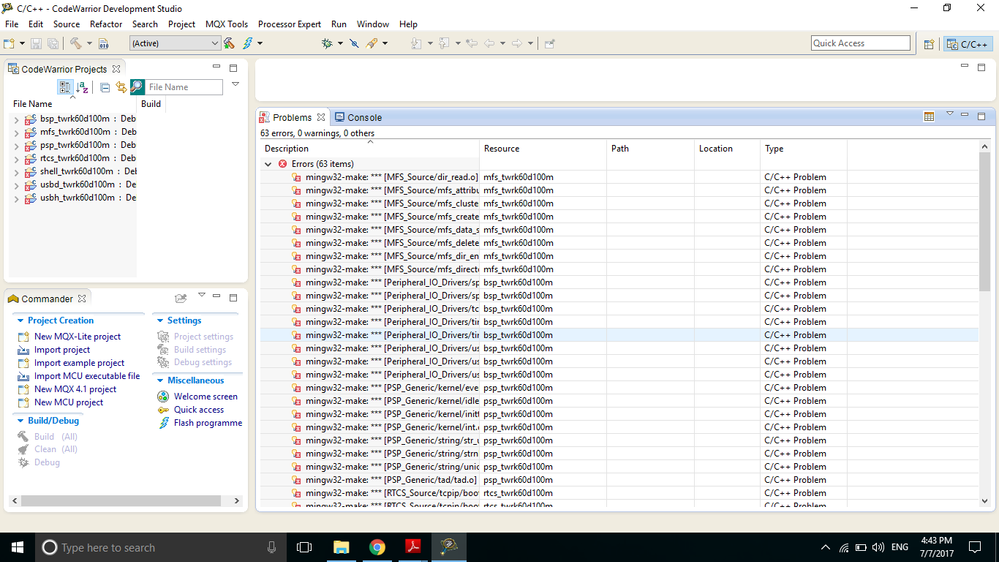Click Import project link
Image resolution: width=999 pixels, height=562 pixels.
[x=62, y=350]
